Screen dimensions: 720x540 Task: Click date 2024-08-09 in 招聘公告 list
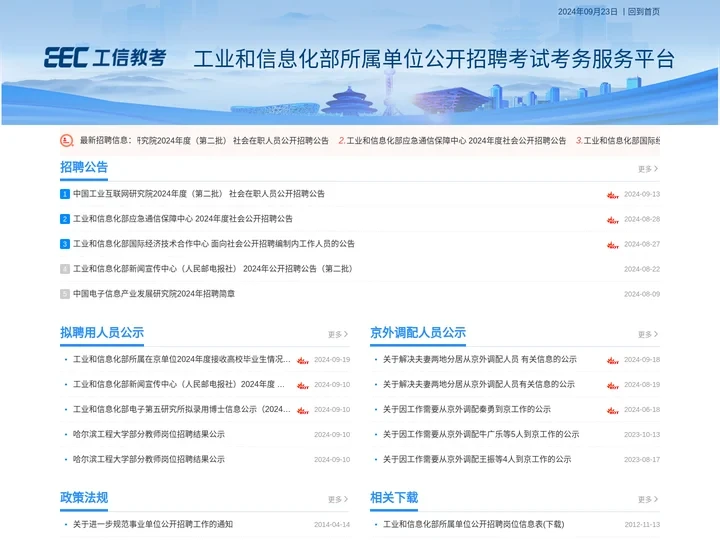click(x=642, y=294)
